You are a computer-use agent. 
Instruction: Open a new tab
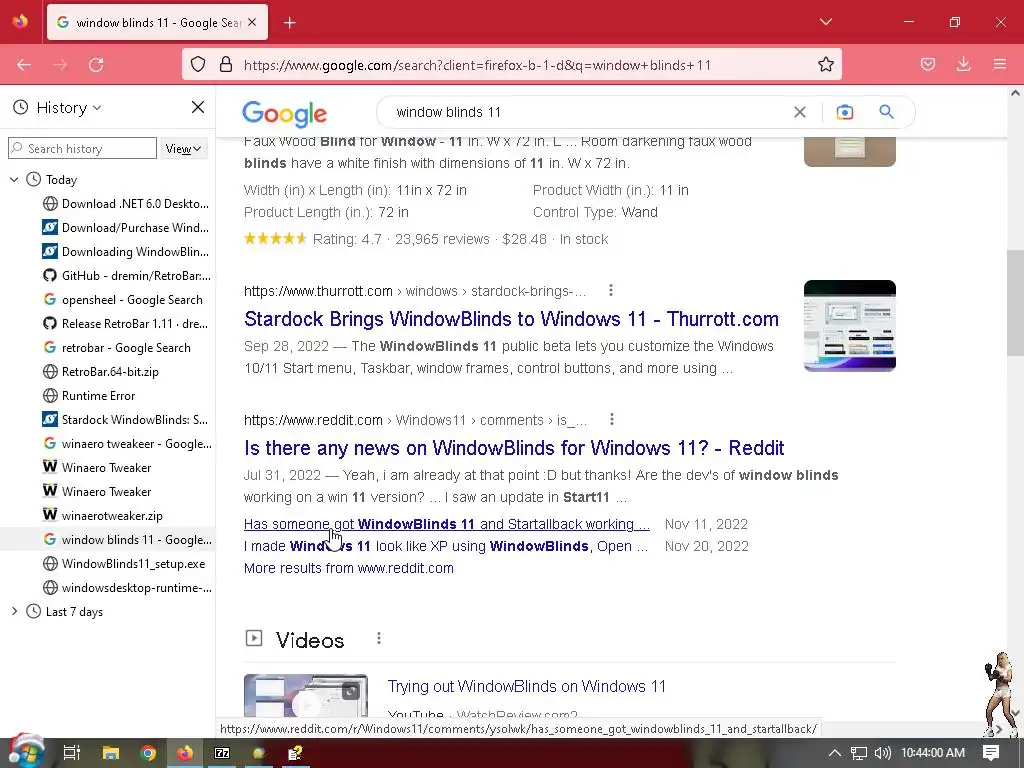(290, 23)
